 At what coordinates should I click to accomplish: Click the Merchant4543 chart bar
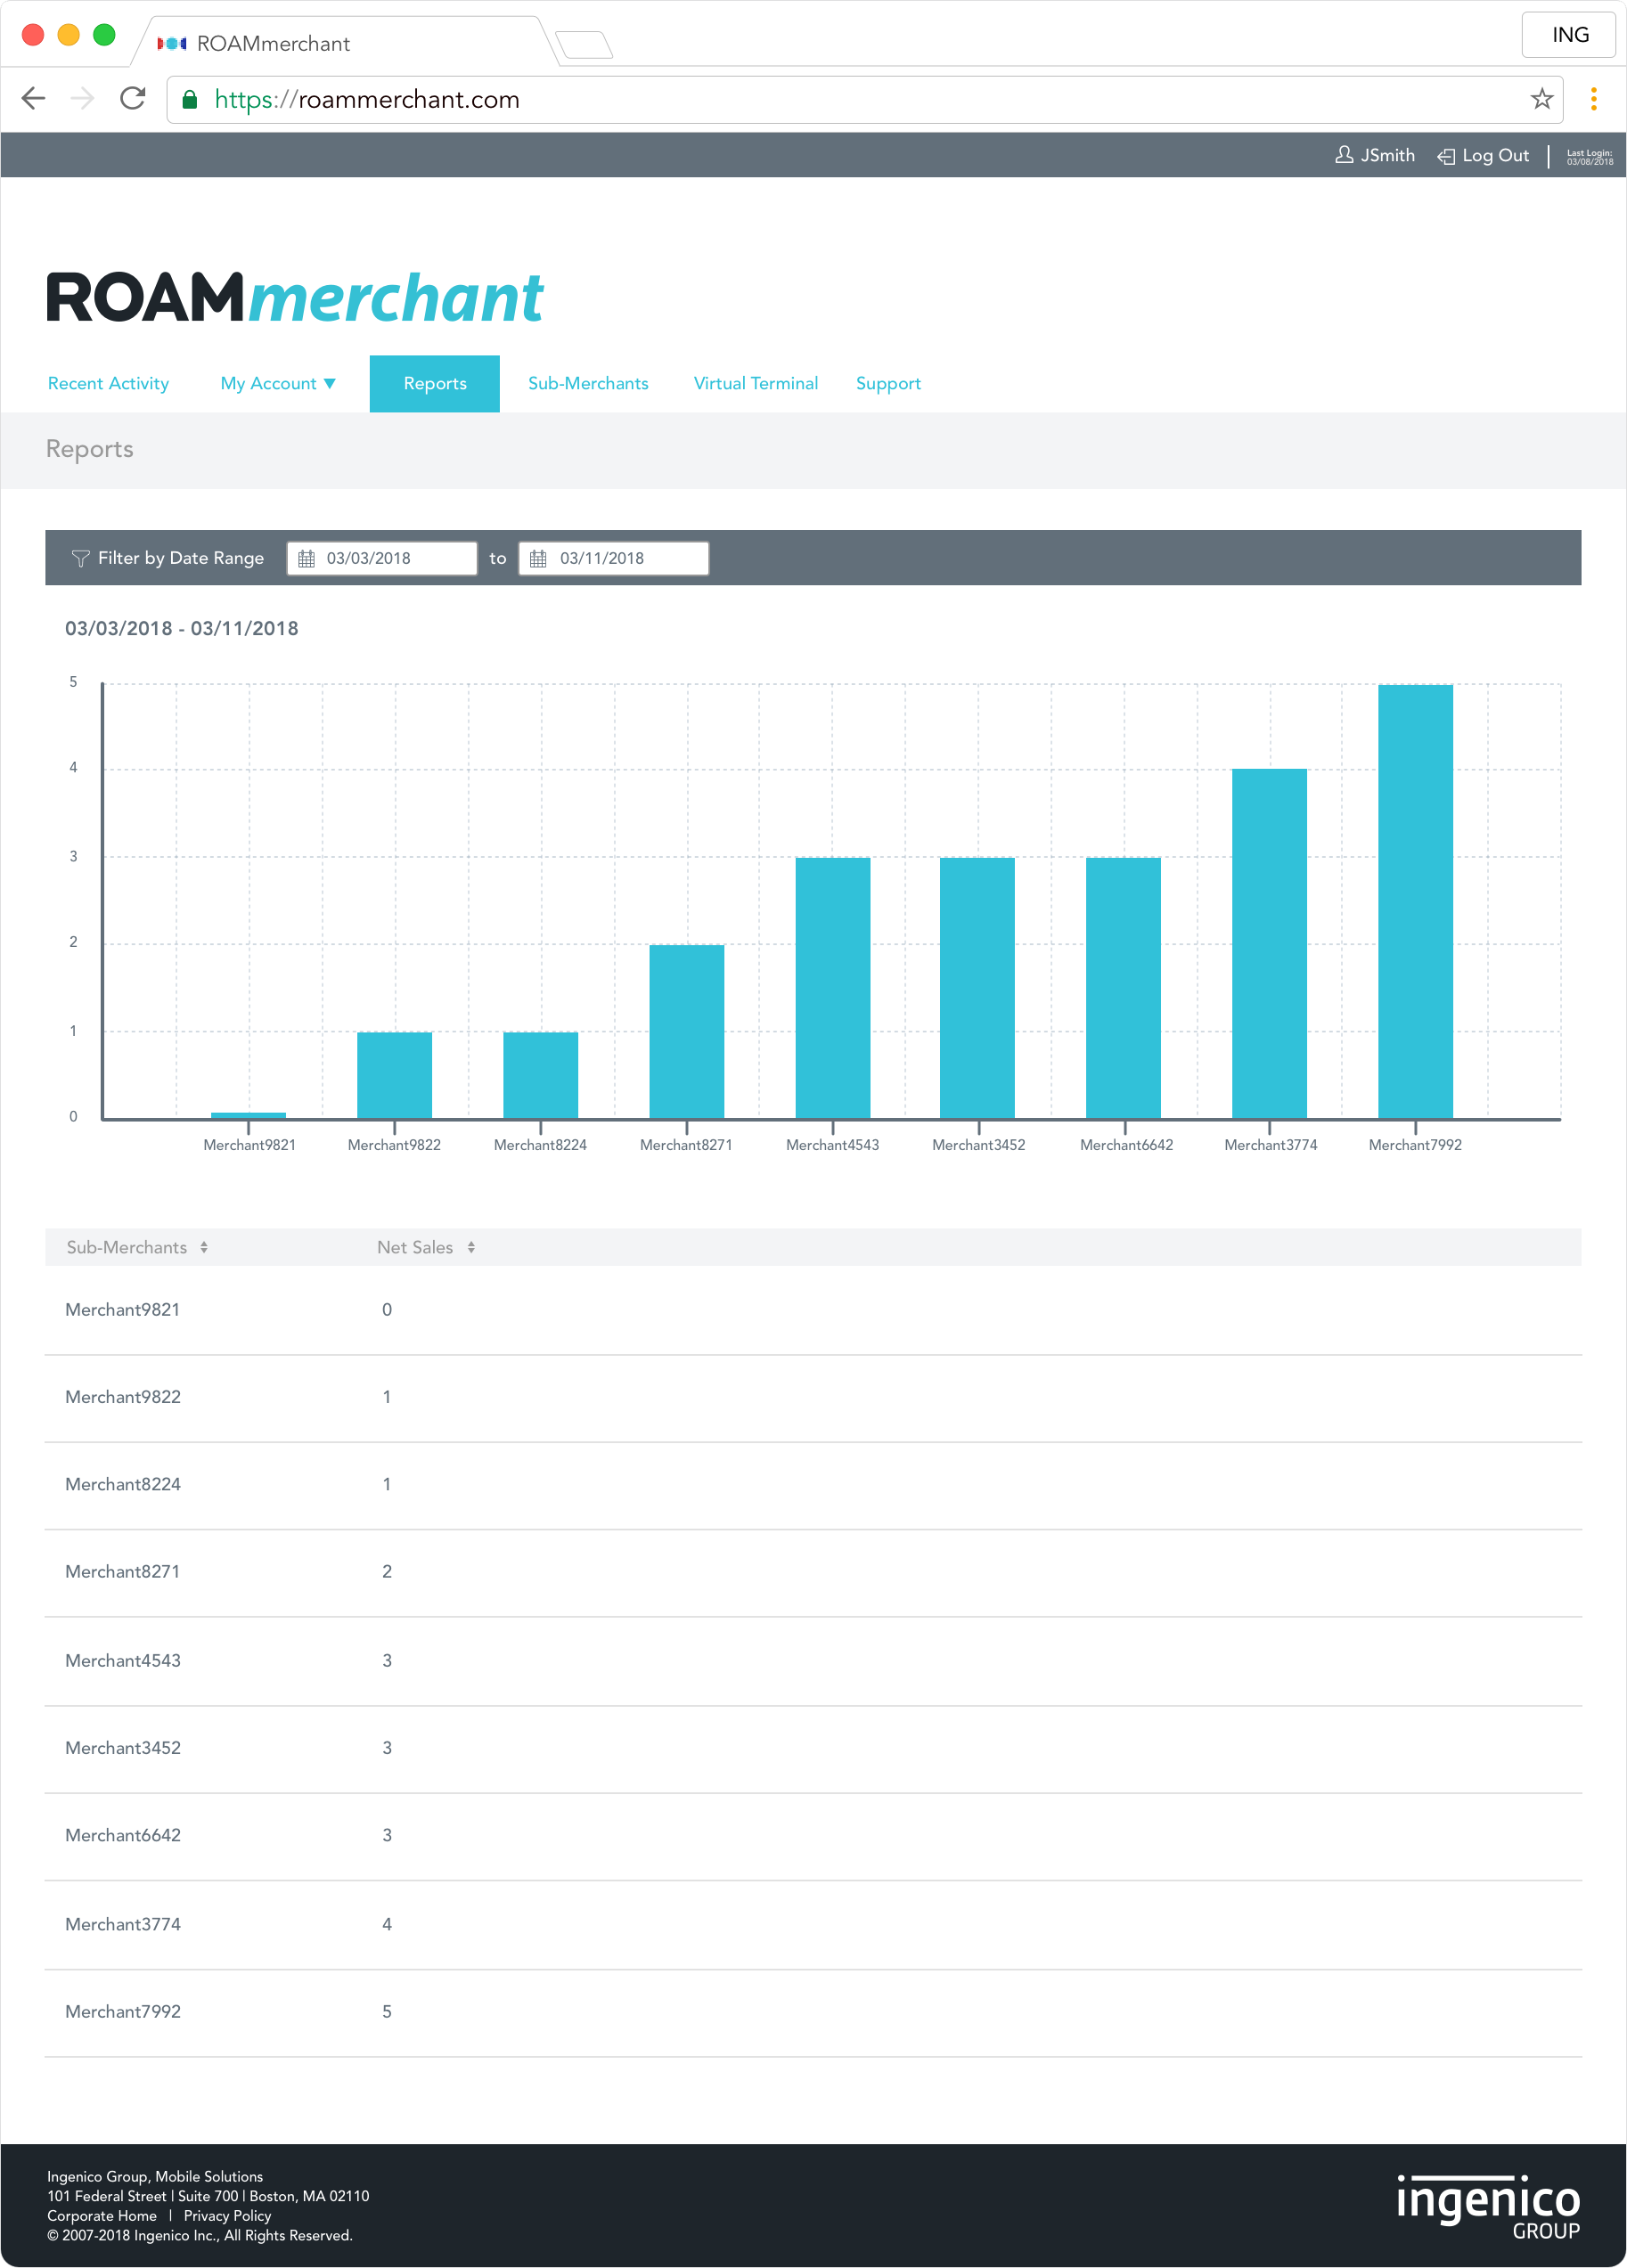[832, 988]
